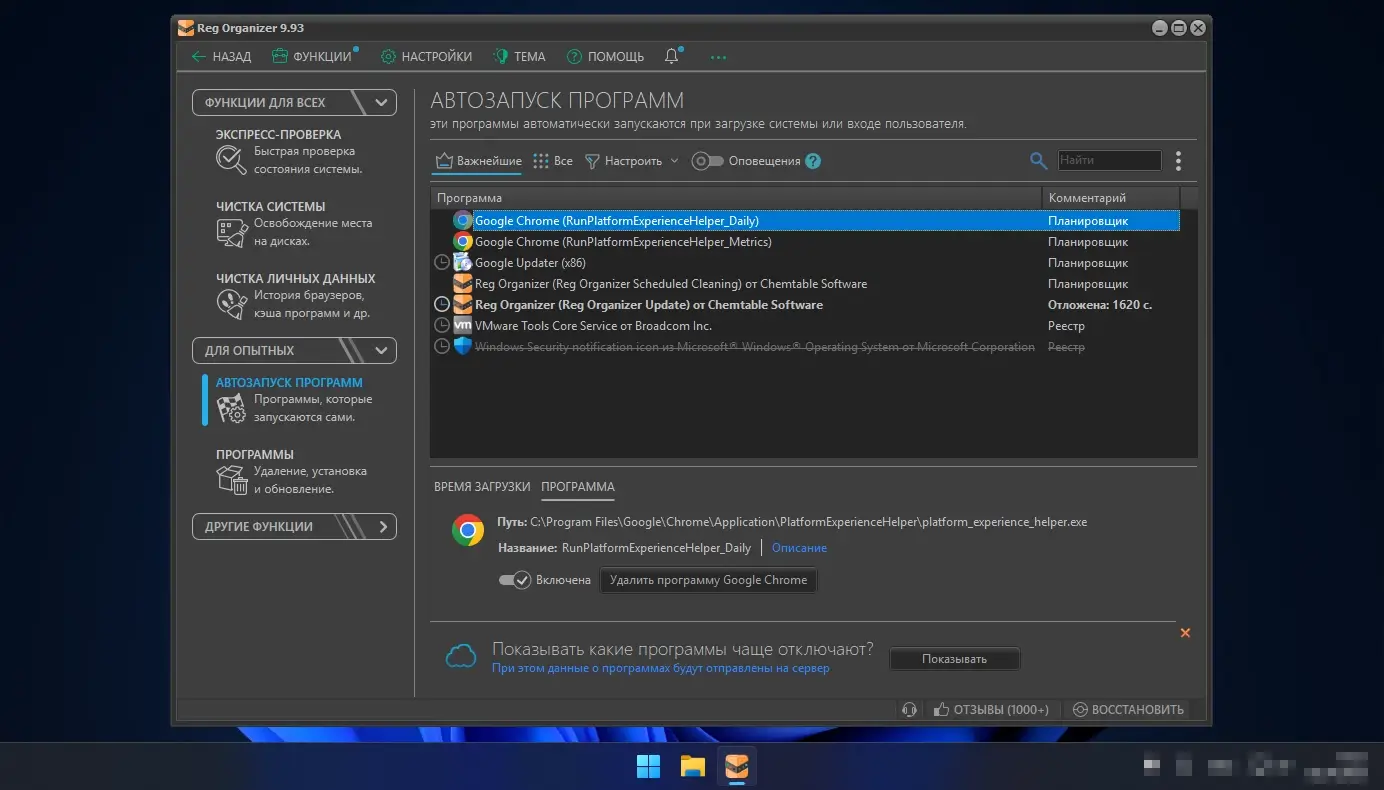This screenshot has height=790, width=1384.
Task: Click the notification bell icon
Action: pyautogui.click(x=672, y=57)
